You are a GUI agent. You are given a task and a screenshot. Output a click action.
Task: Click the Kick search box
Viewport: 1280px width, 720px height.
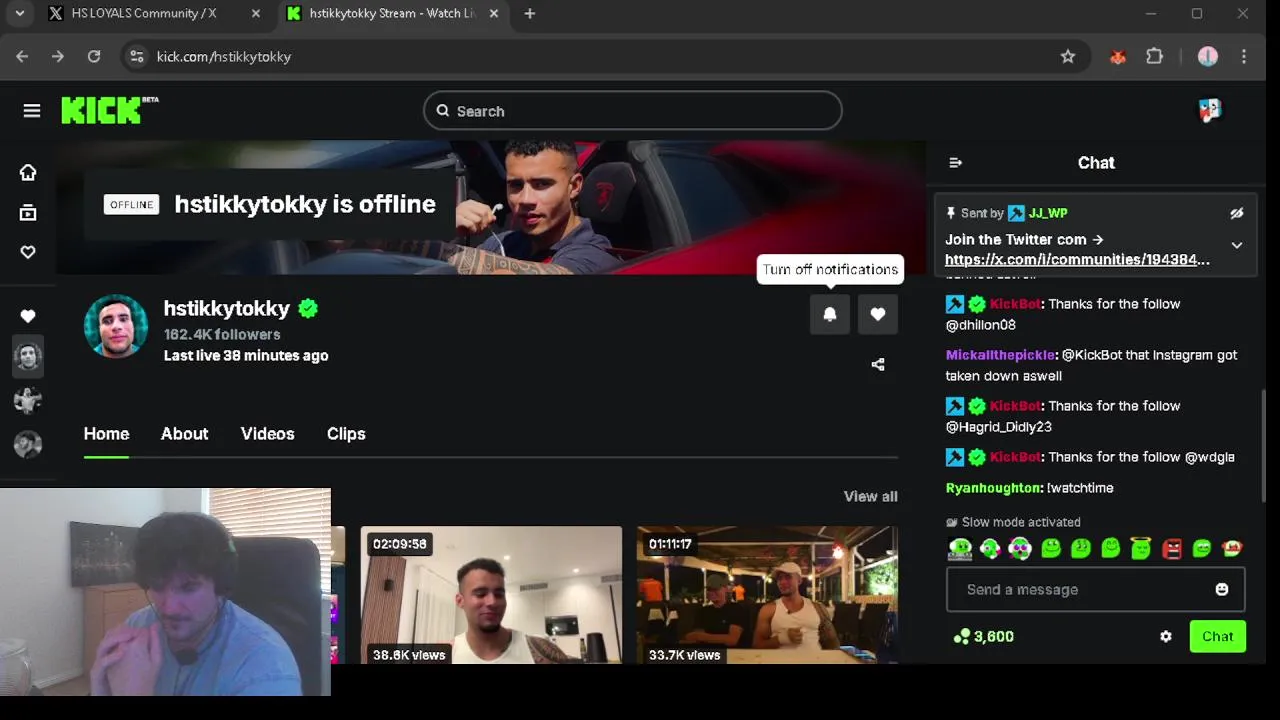tap(633, 111)
